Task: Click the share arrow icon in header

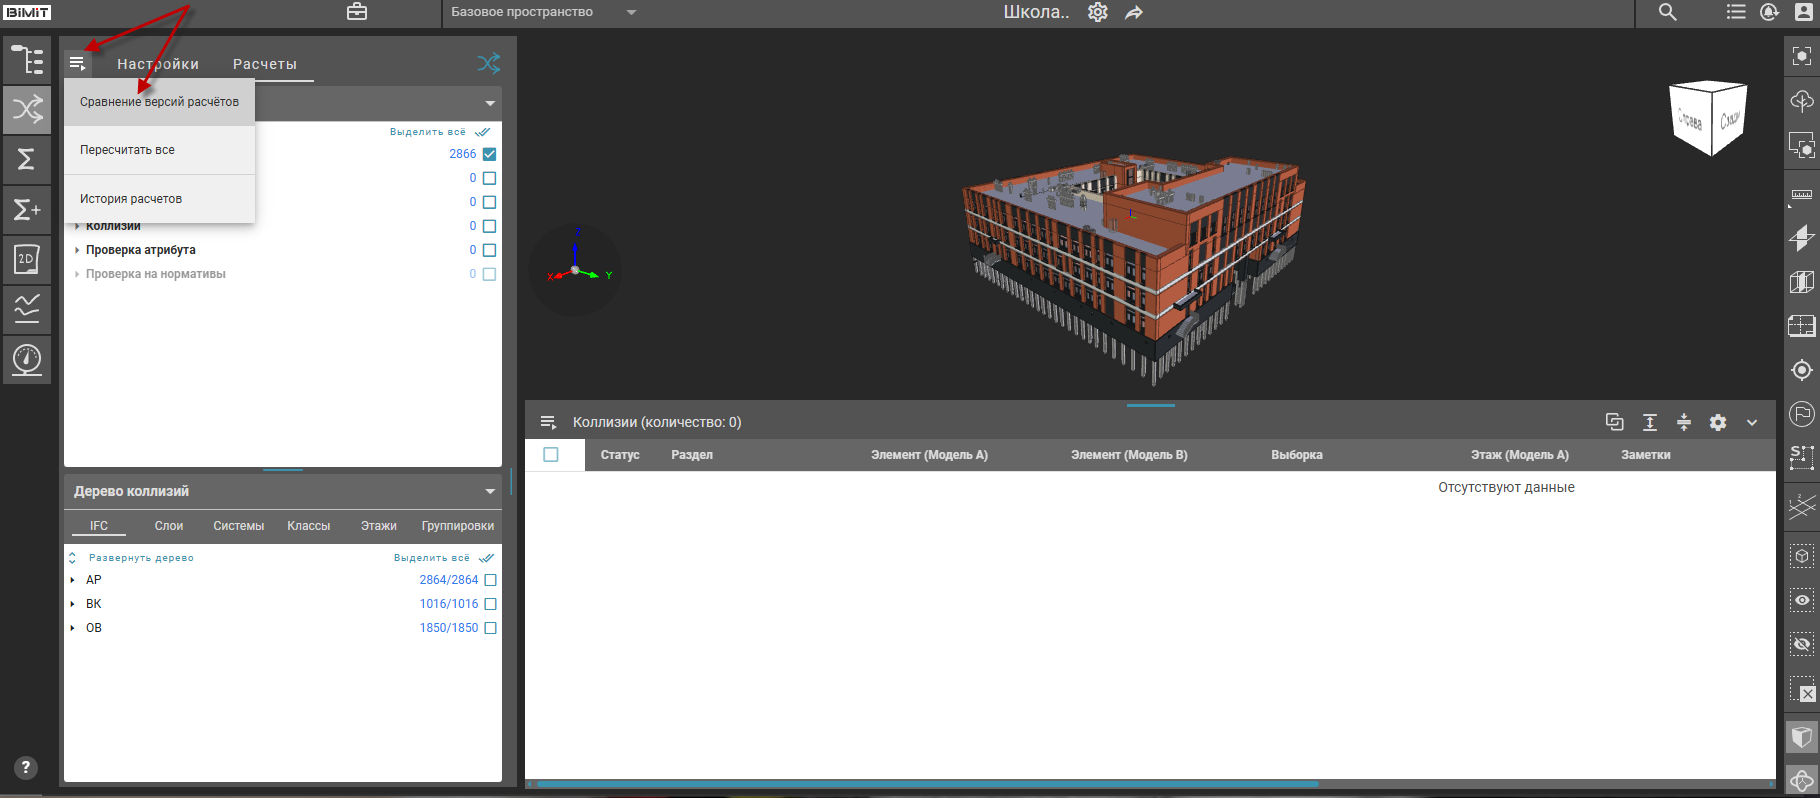Action: point(1134,12)
